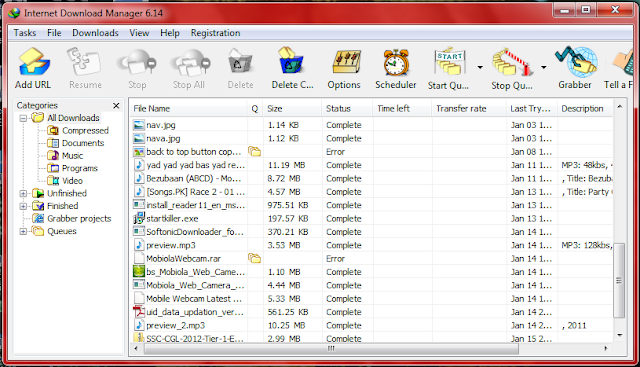This screenshot has width=640, height=367.
Task: Click the PDF icon of uid_data_updation file
Action: [139, 312]
